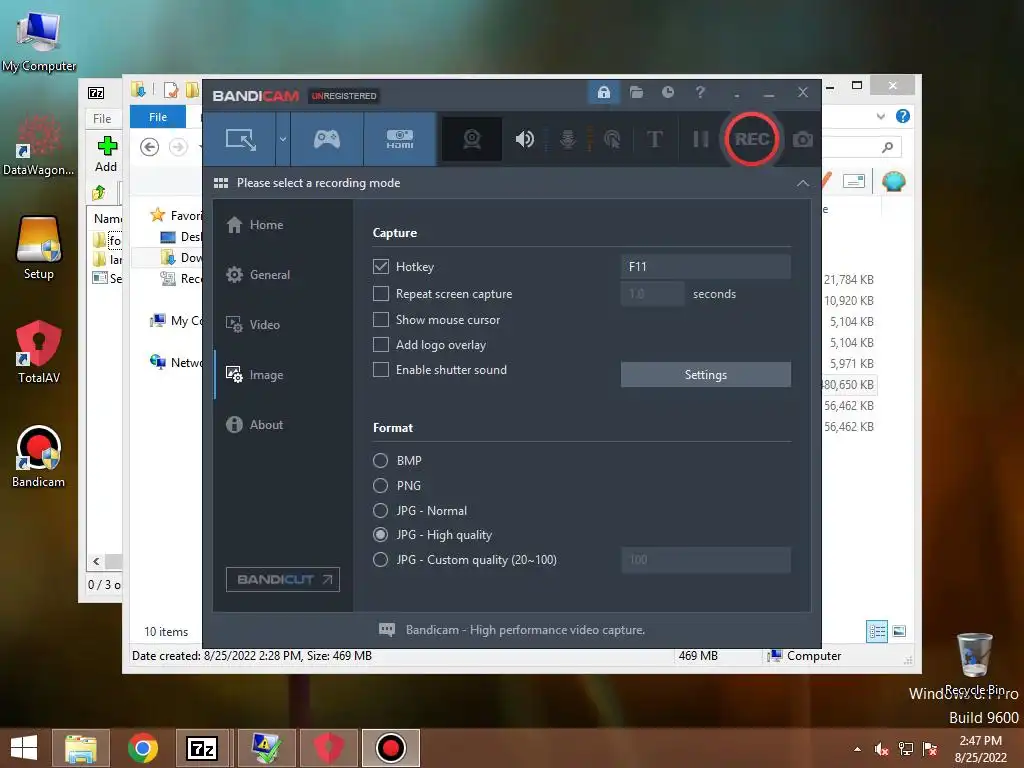Enable Repeat screen capture
The width and height of the screenshot is (1024, 768).
point(381,294)
